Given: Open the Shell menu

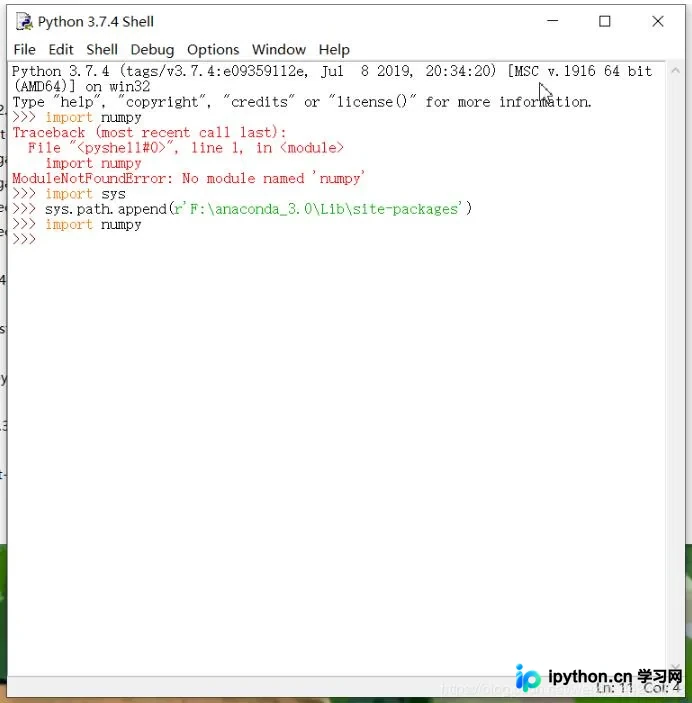Looking at the screenshot, I should click(x=102, y=49).
